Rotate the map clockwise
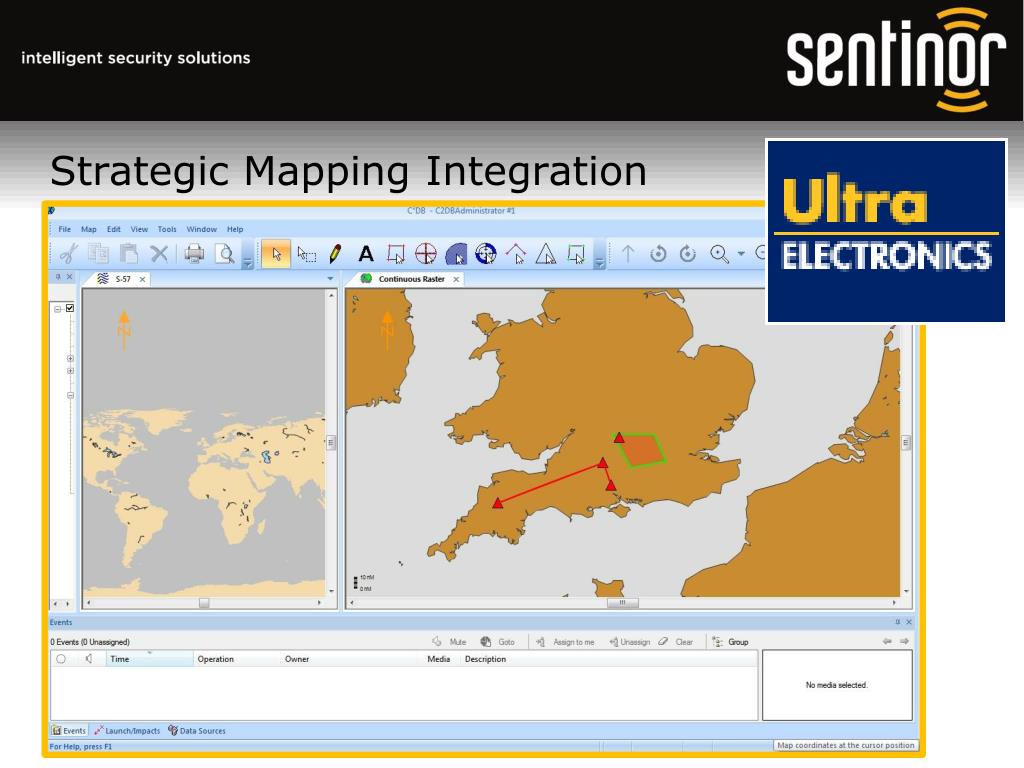 coord(688,253)
